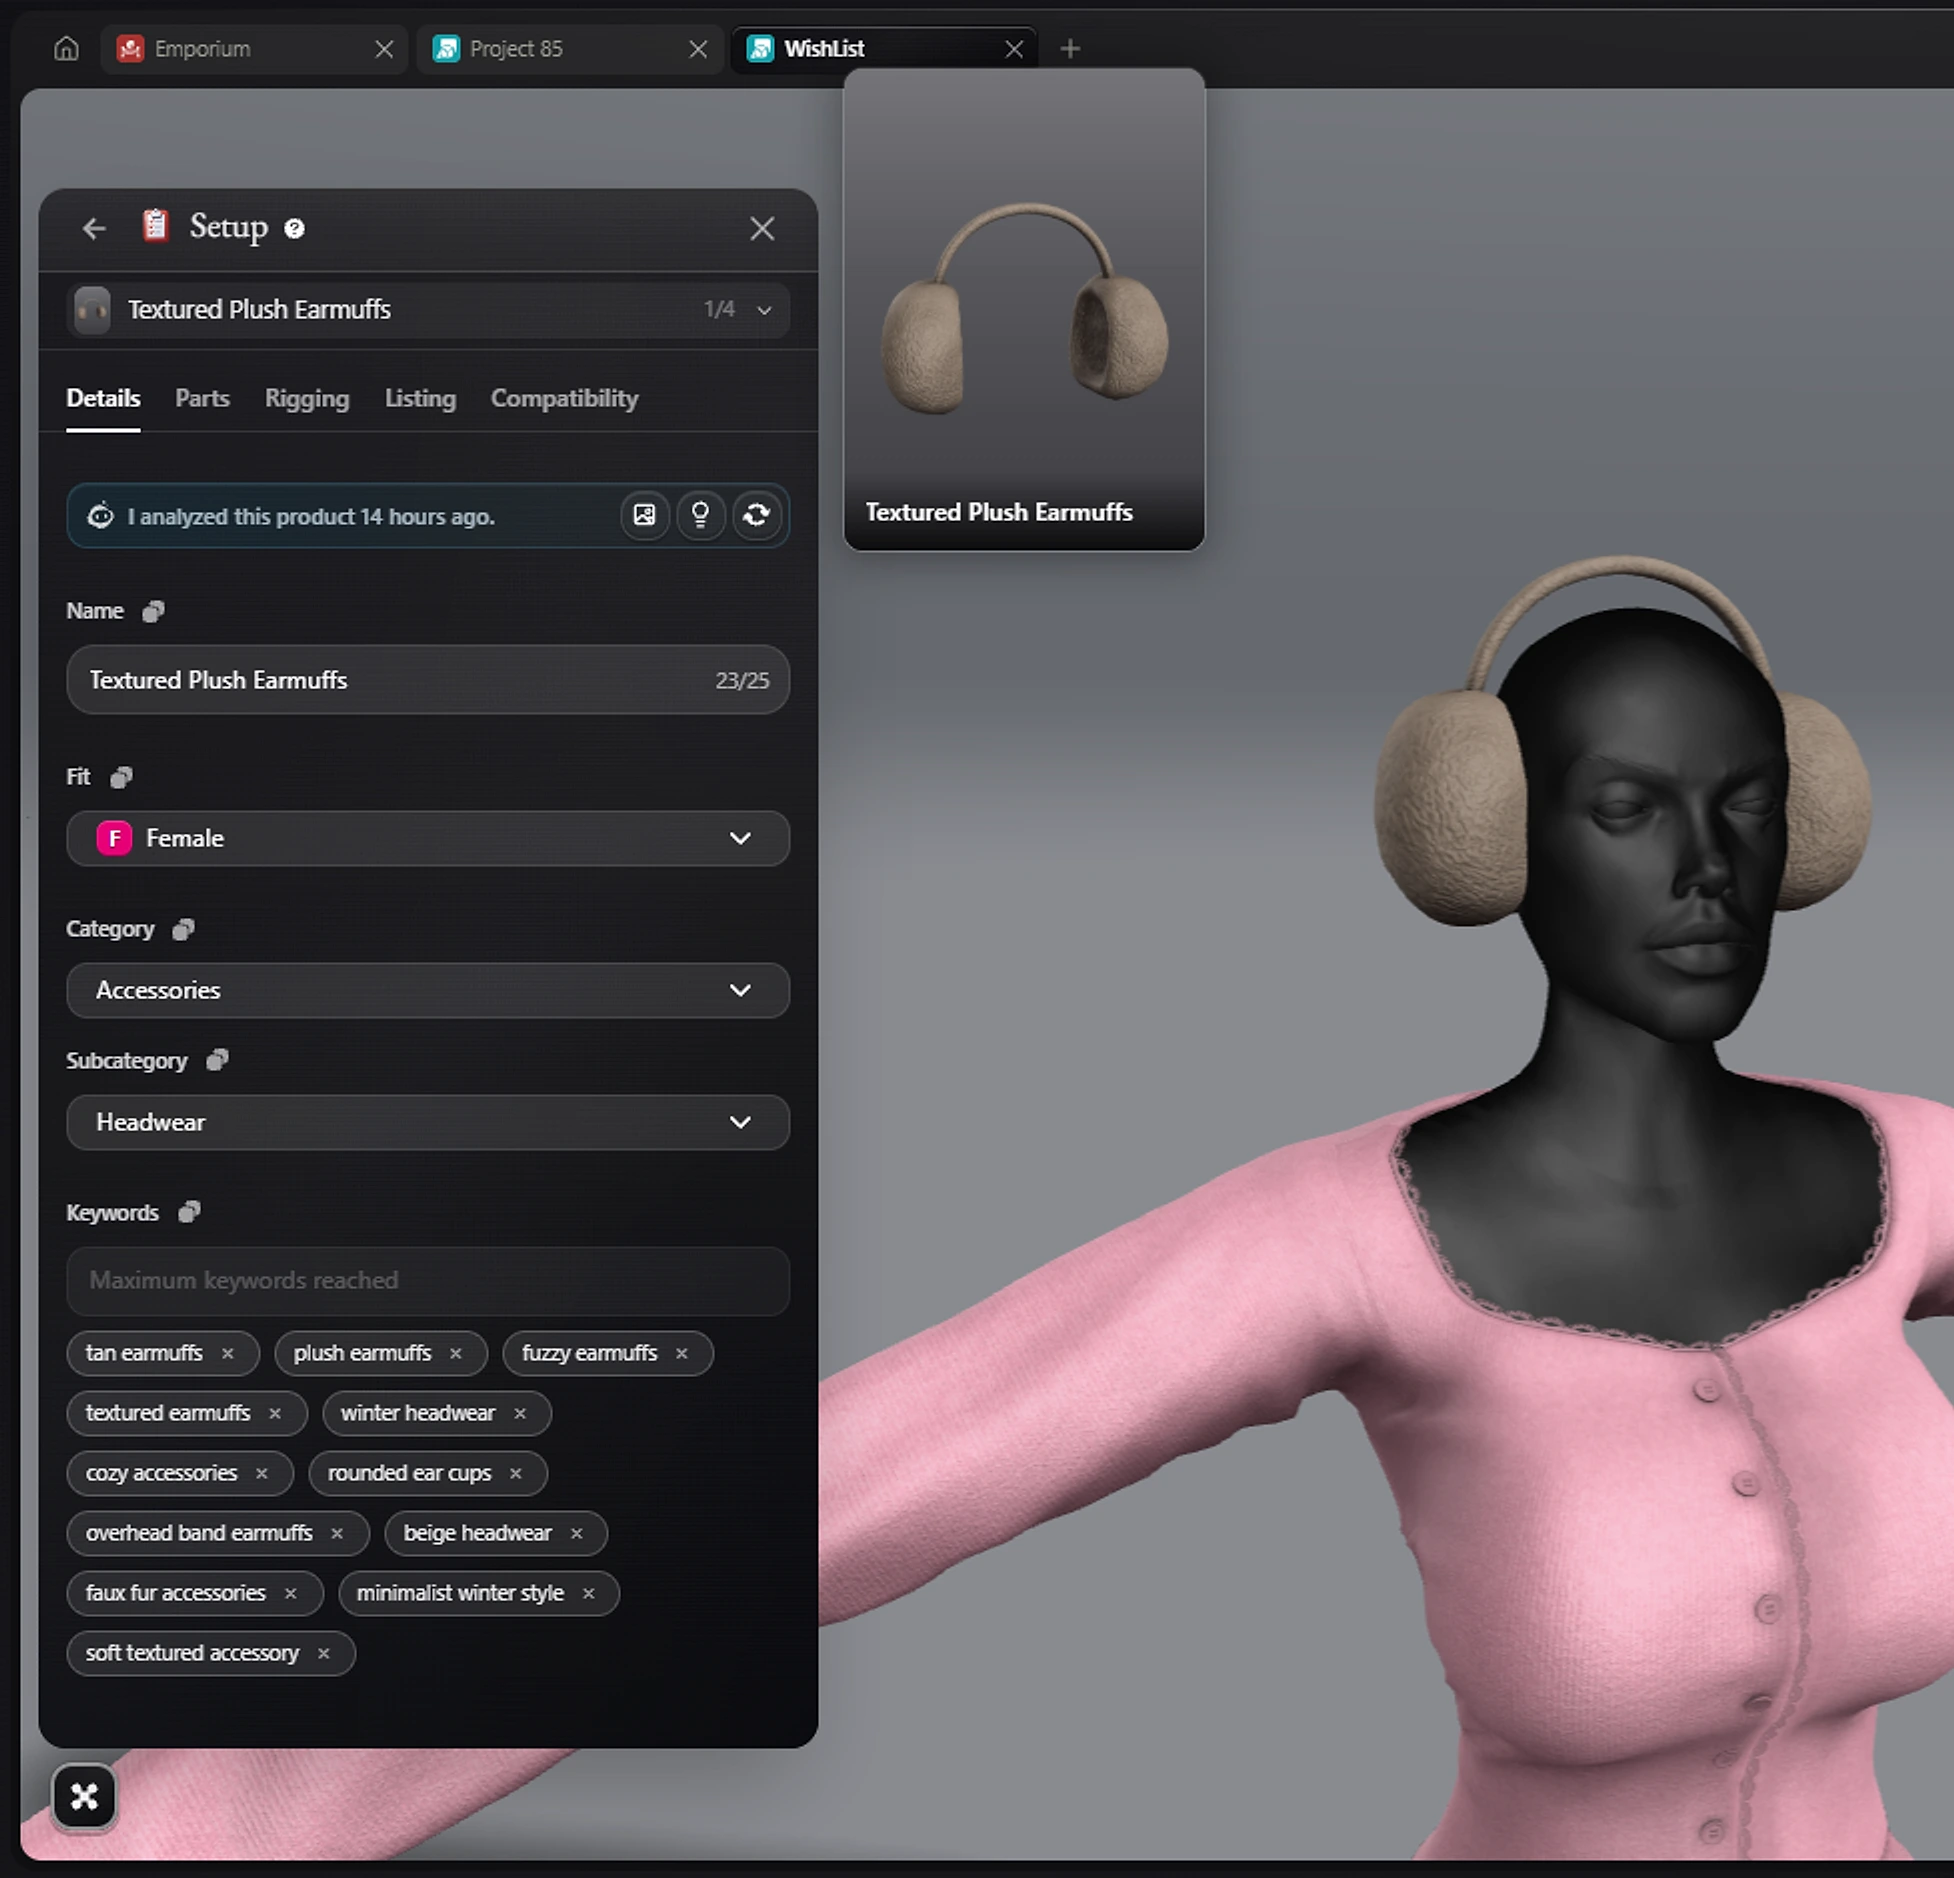Copy the Name field icon
This screenshot has width=1954, height=1878.
(153, 611)
